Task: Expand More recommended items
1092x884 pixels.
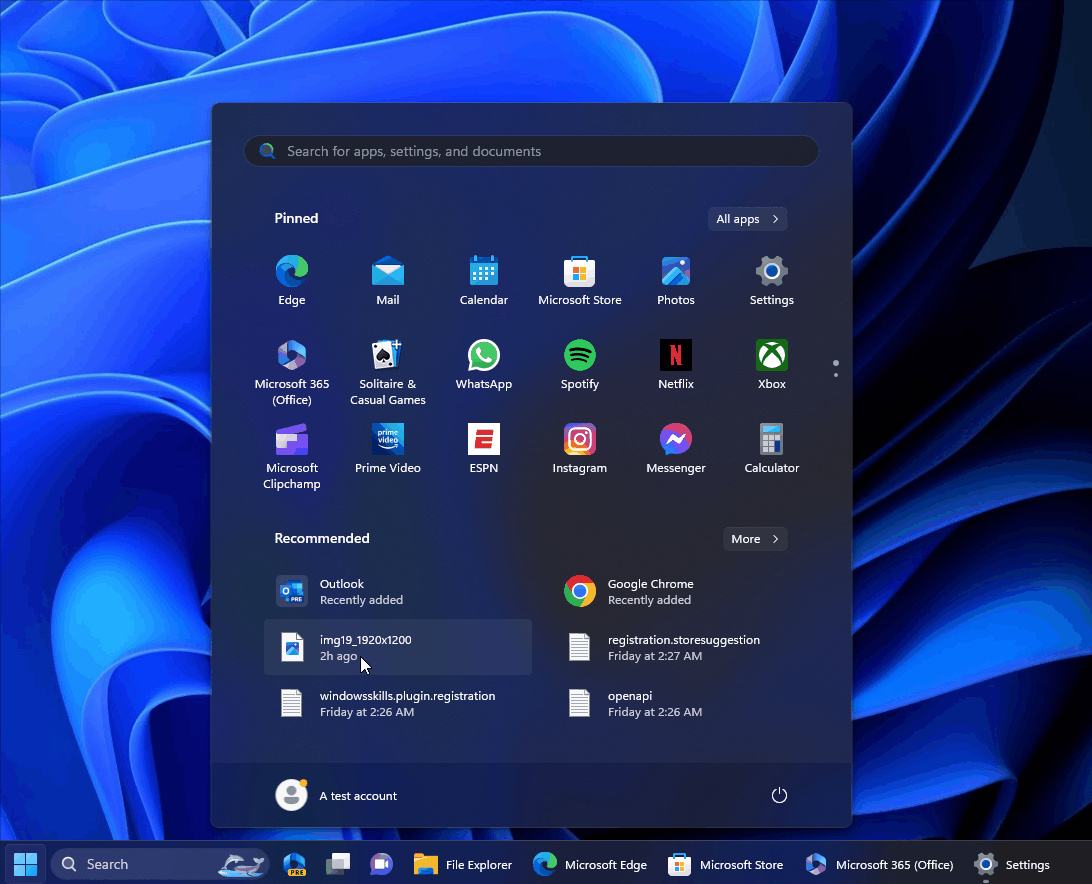Action: click(x=755, y=538)
